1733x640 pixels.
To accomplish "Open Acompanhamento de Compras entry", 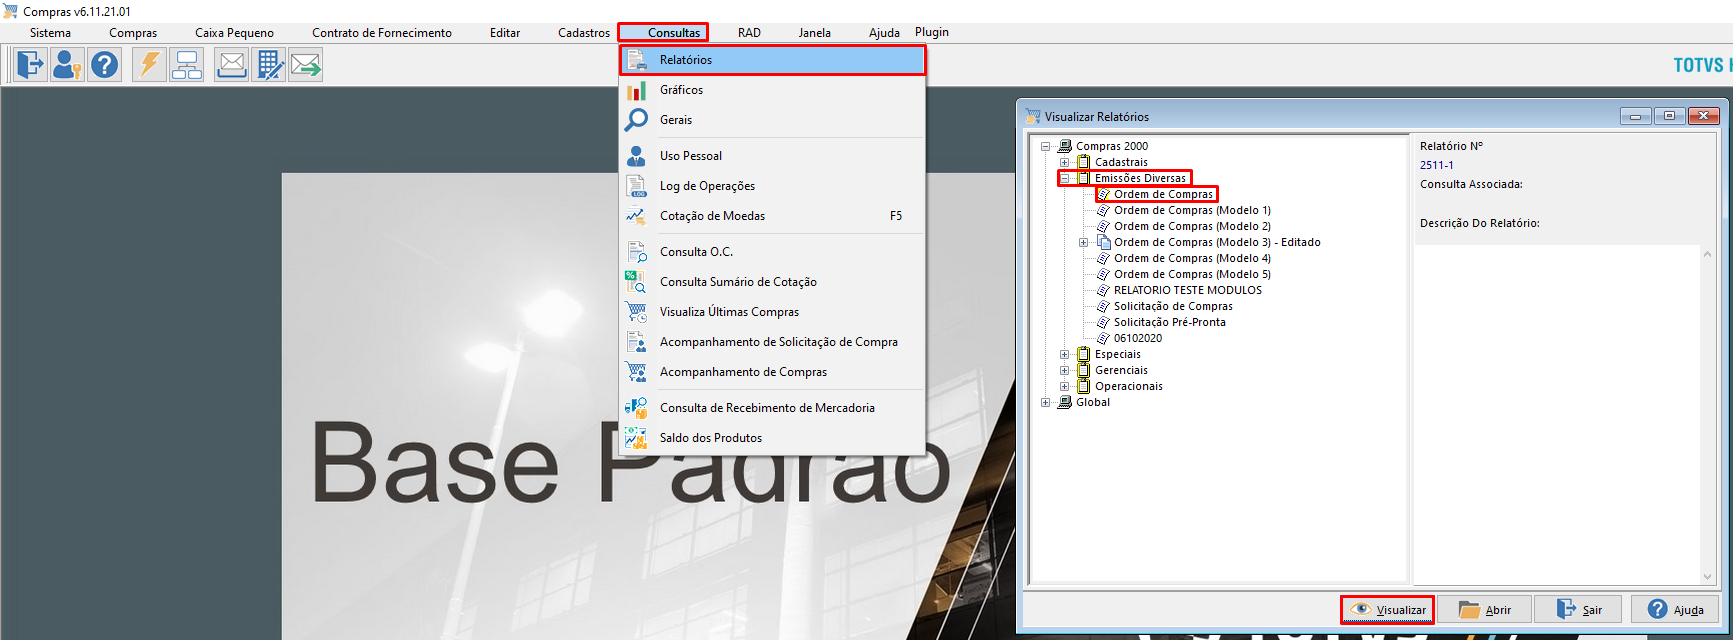I will click(772, 372).
